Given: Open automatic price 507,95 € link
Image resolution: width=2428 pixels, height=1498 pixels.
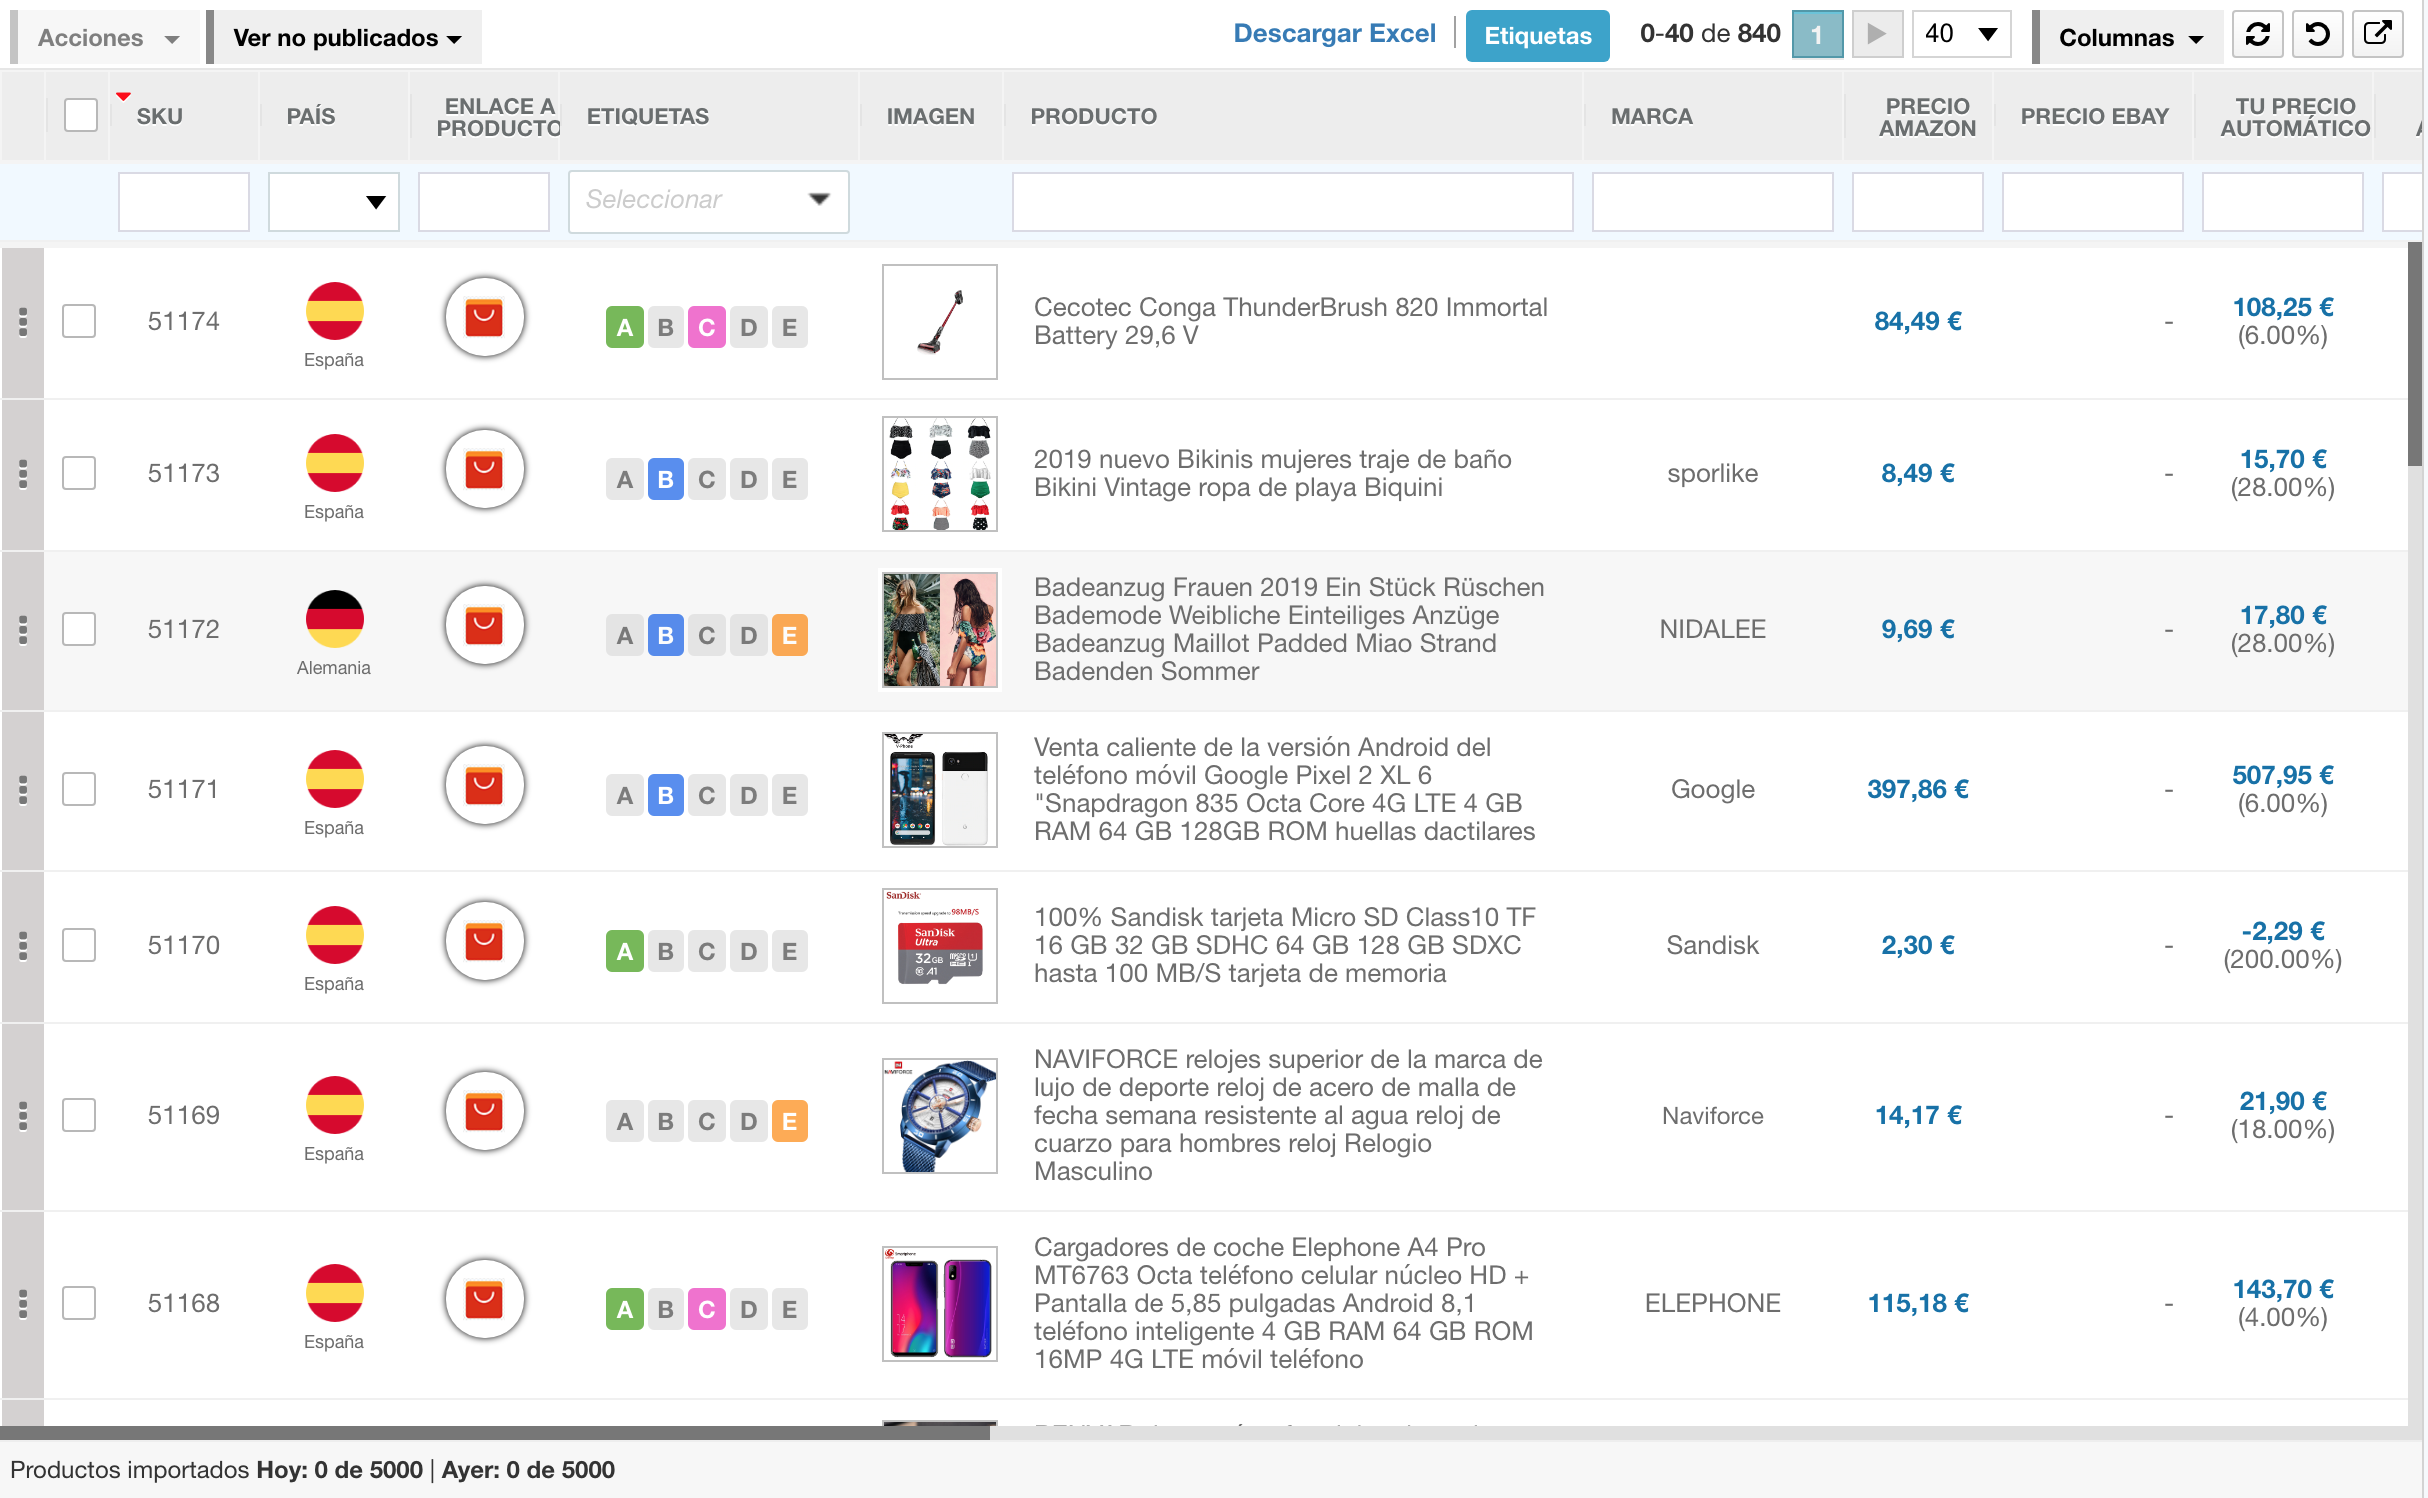Looking at the screenshot, I should click(2282, 775).
